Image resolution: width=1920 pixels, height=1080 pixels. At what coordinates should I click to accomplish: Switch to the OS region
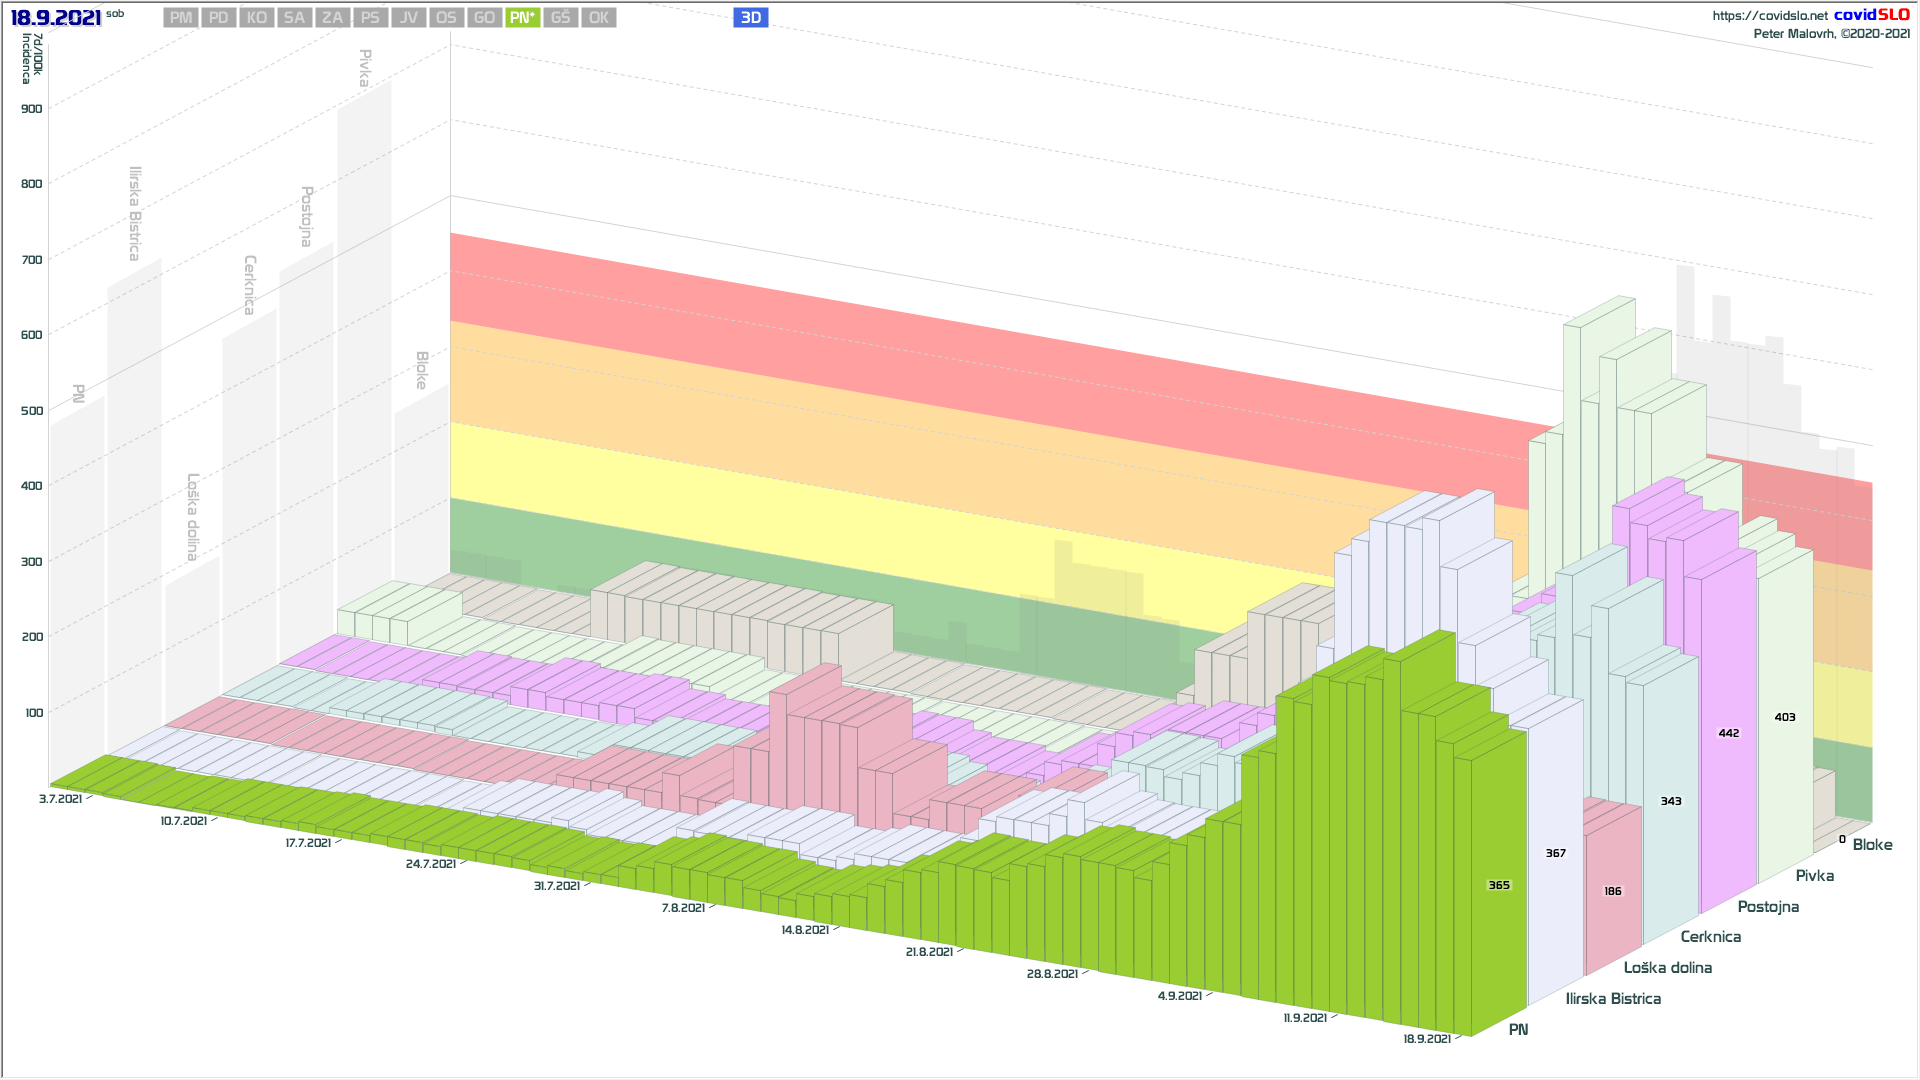point(446,18)
